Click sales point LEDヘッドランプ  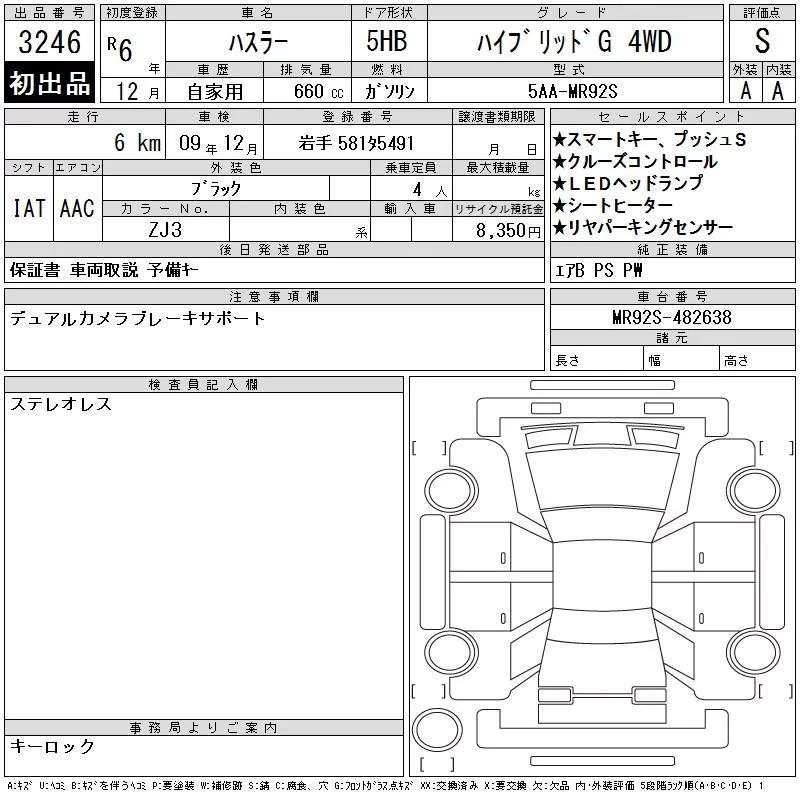(x=628, y=183)
